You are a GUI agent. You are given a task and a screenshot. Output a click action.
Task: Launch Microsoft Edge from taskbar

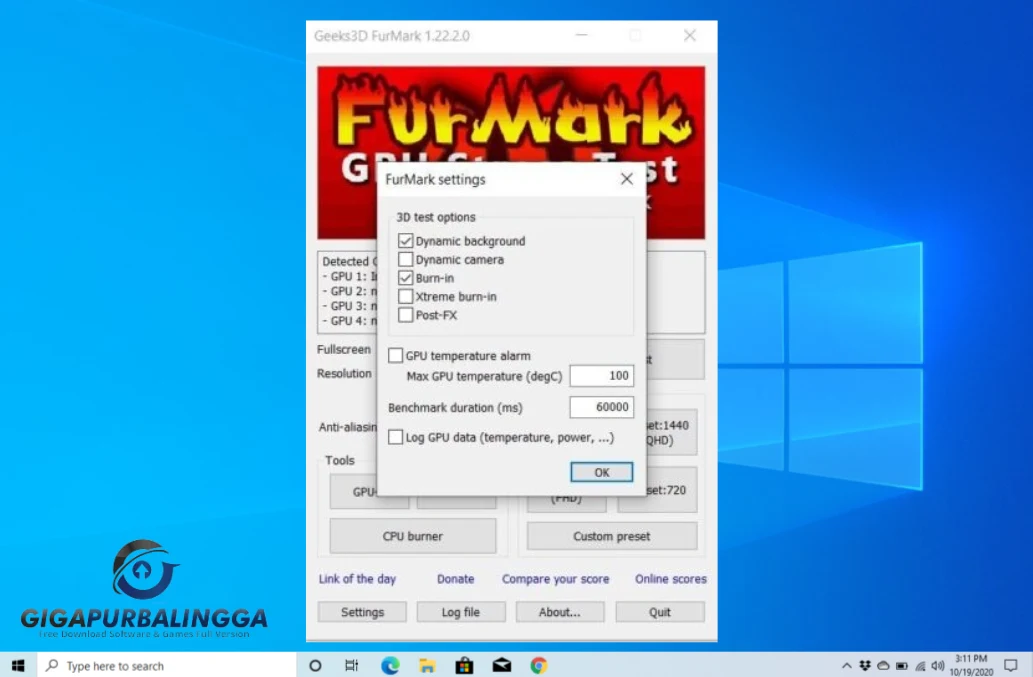click(390, 665)
